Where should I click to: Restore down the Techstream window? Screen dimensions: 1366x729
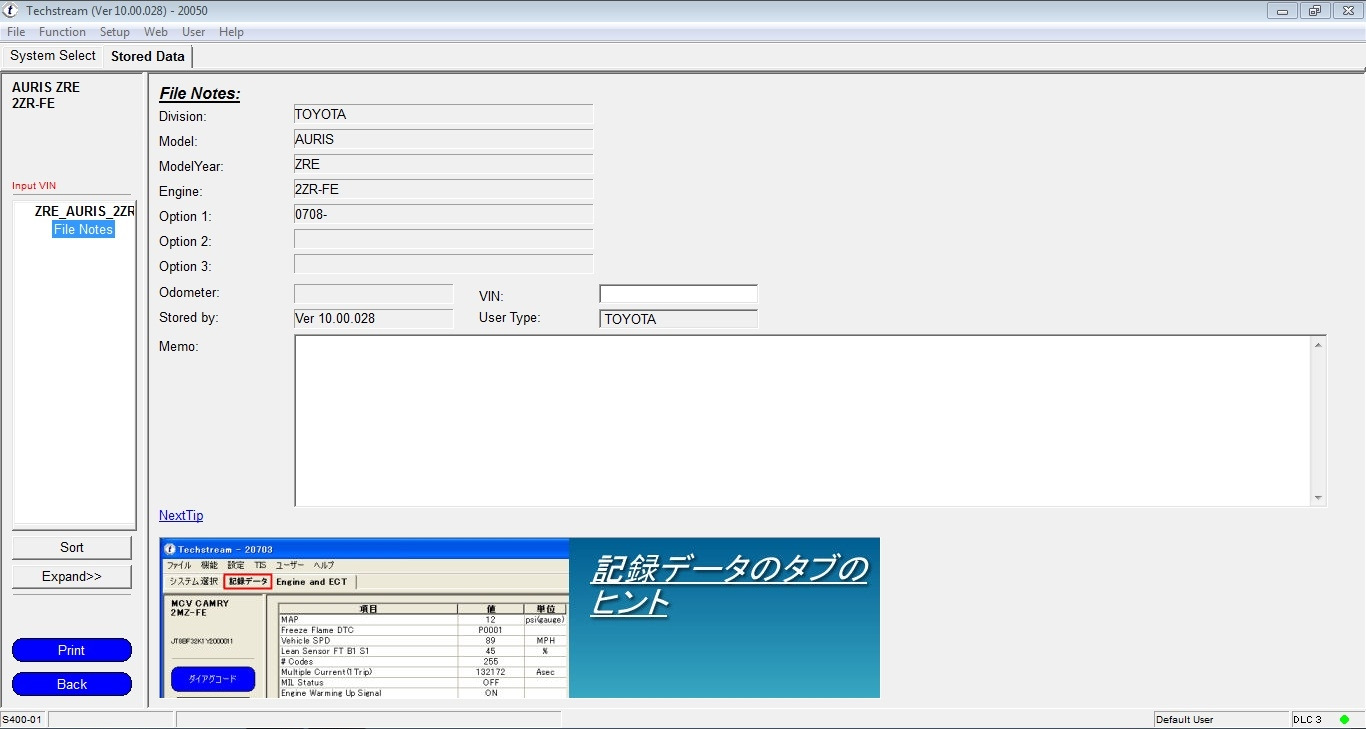(1314, 11)
